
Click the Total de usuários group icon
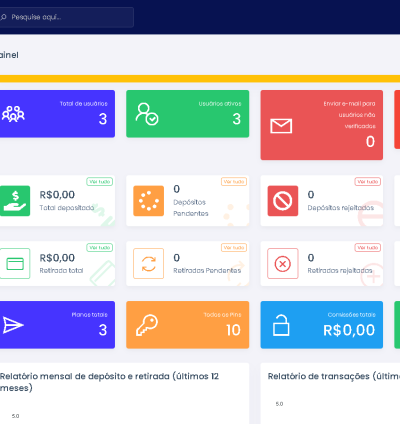tap(13, 114)
